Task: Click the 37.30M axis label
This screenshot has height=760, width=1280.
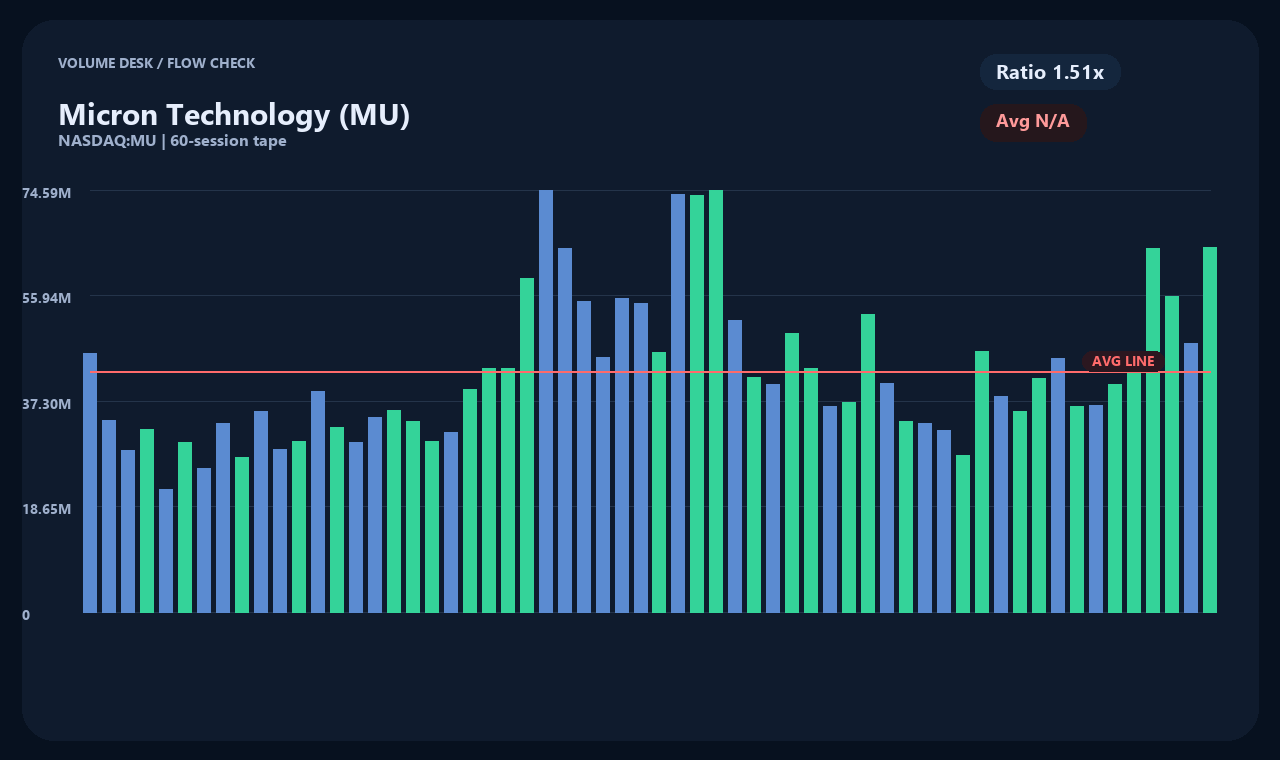Action: point(47,403)
